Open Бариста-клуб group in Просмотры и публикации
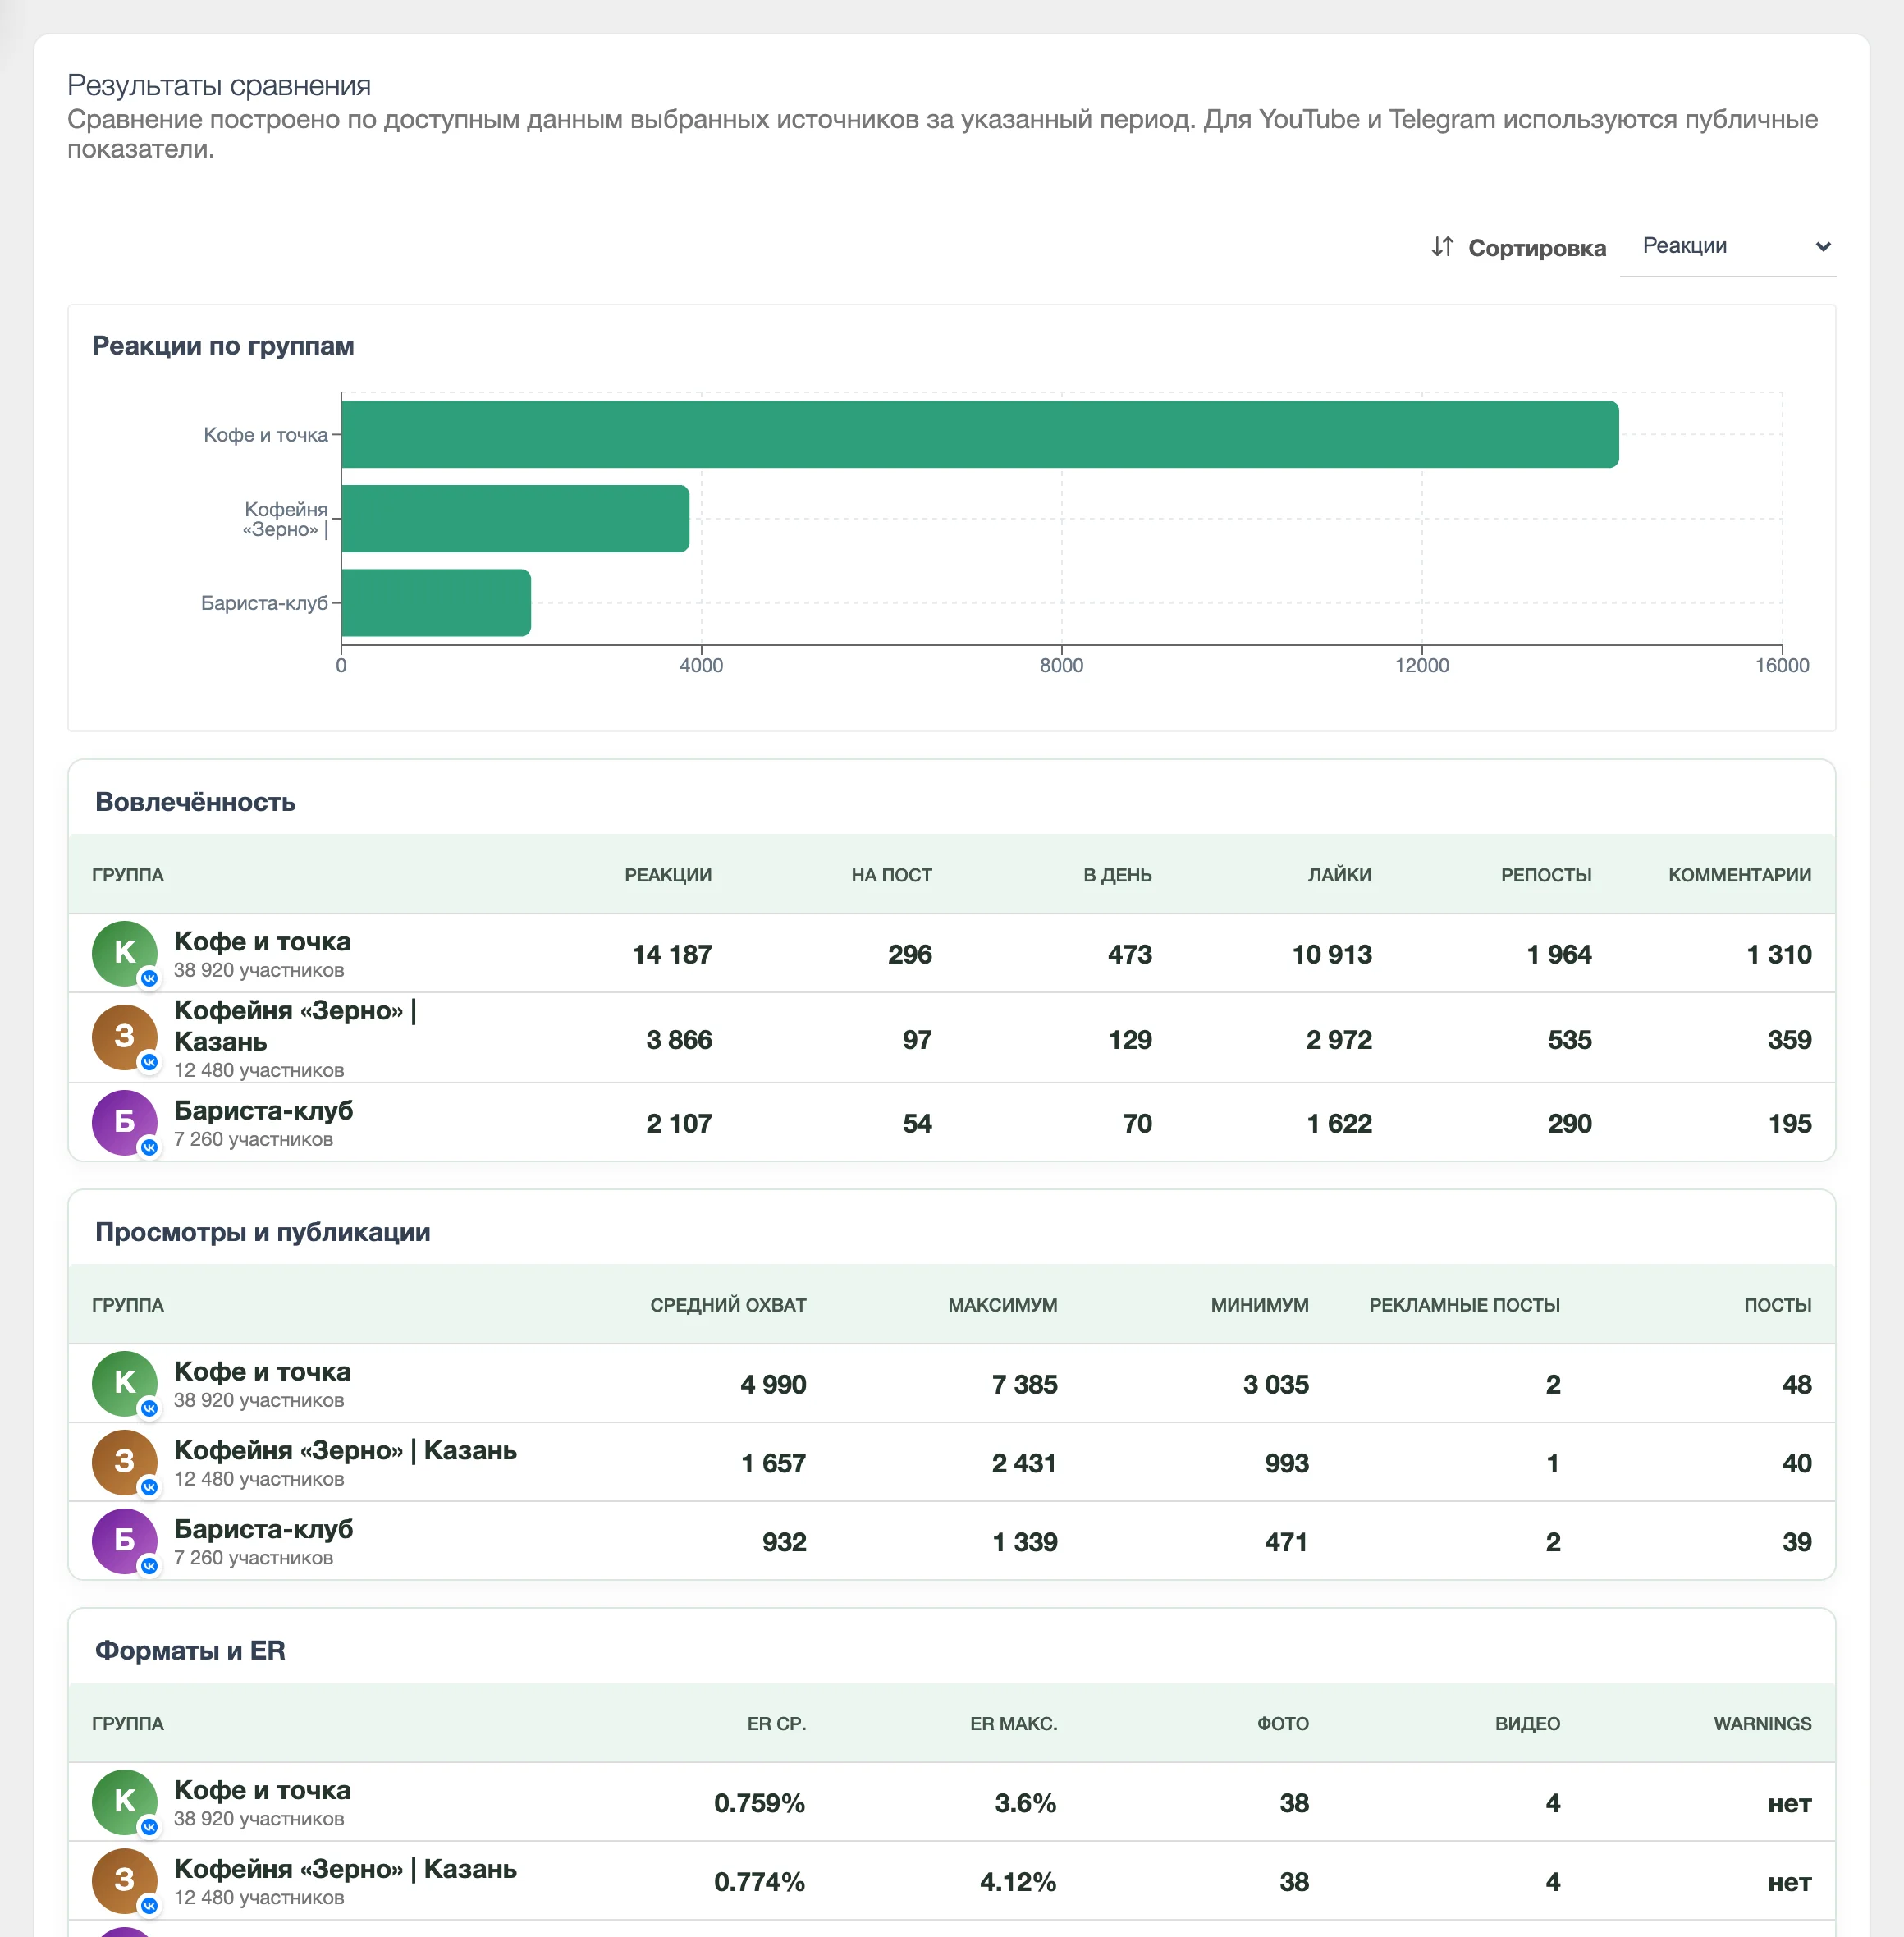 pos(263,1528)
